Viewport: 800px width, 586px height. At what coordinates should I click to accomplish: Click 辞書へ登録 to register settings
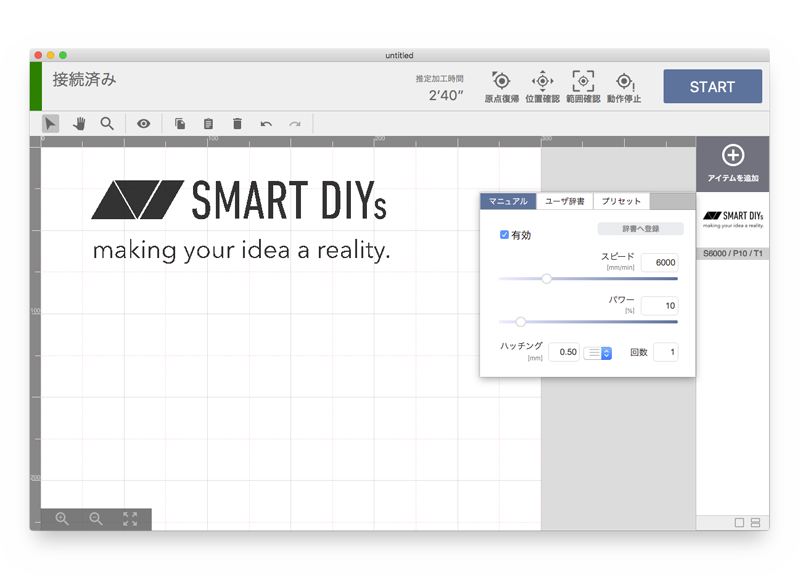(642, 228)
